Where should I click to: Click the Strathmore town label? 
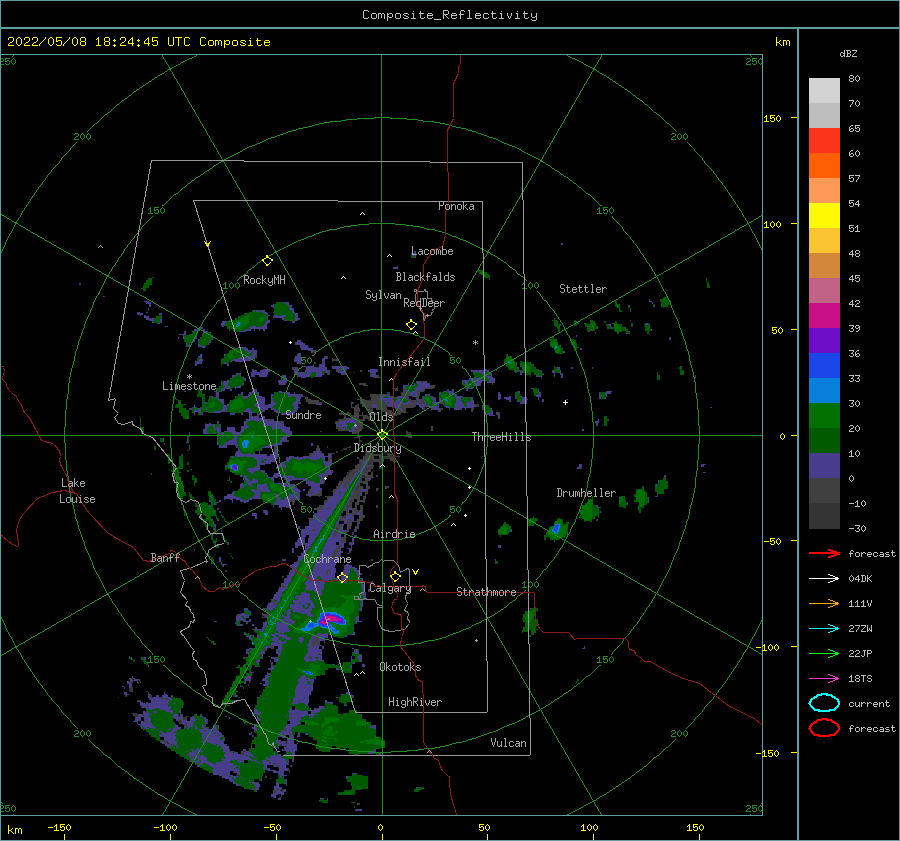486,592
